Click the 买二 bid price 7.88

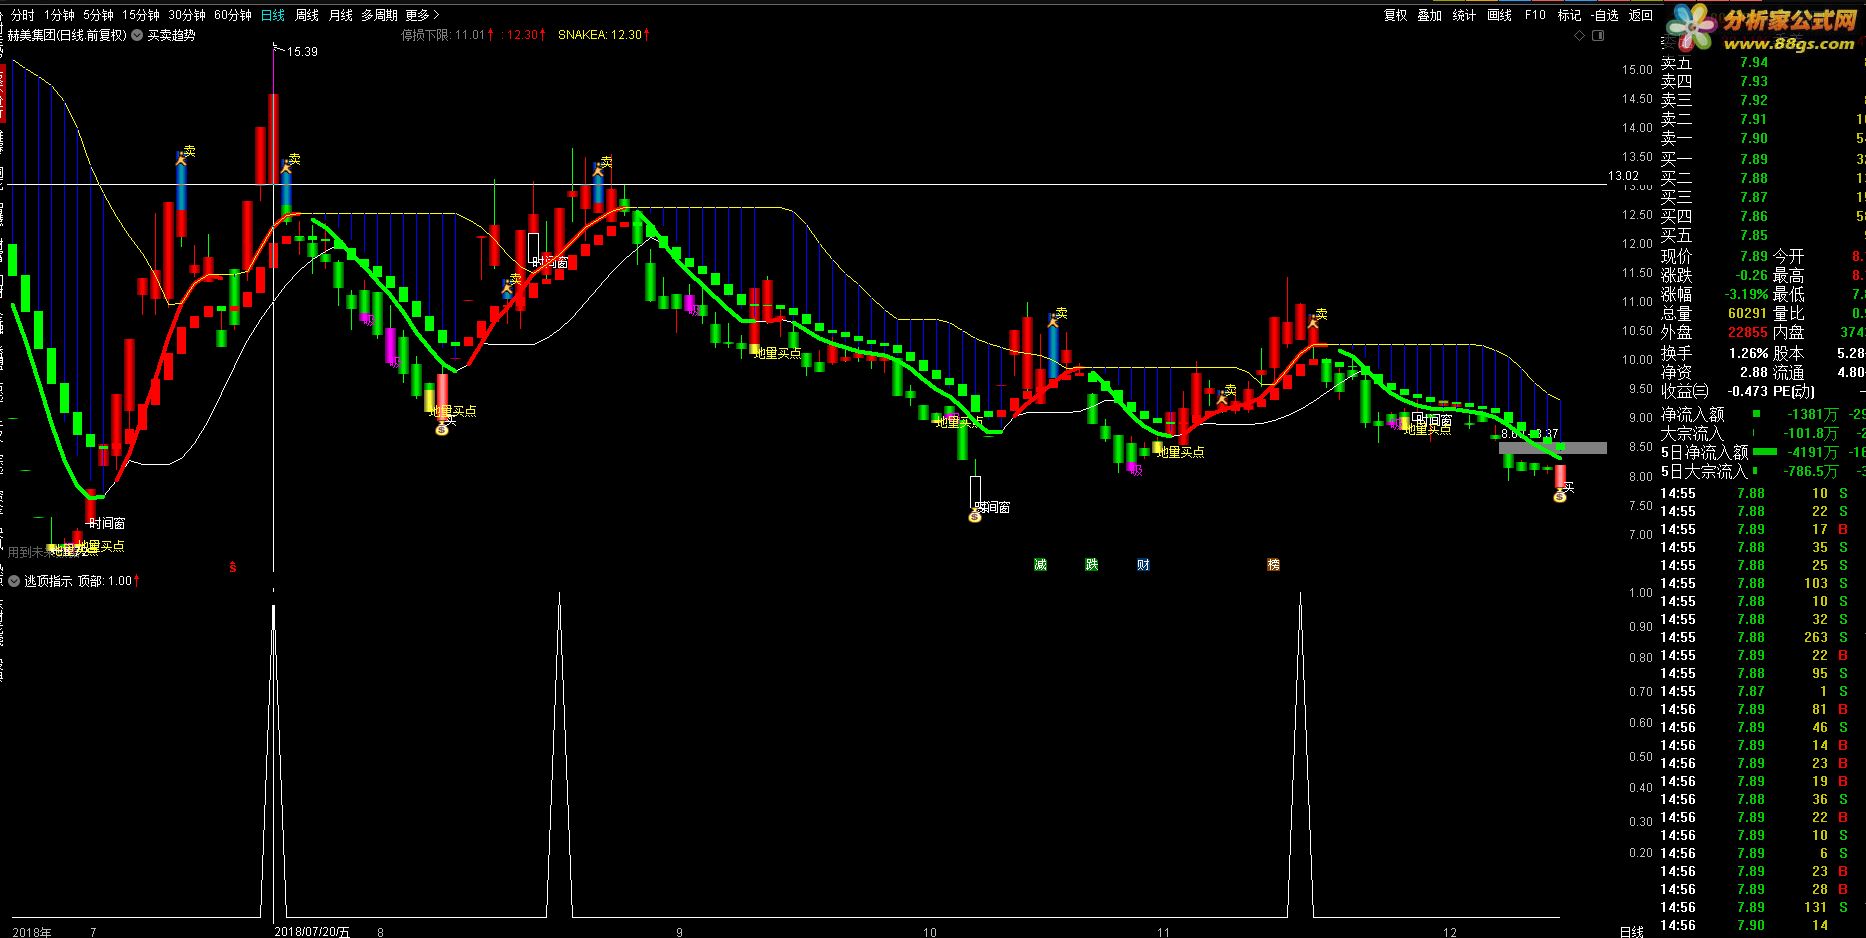1753,178
